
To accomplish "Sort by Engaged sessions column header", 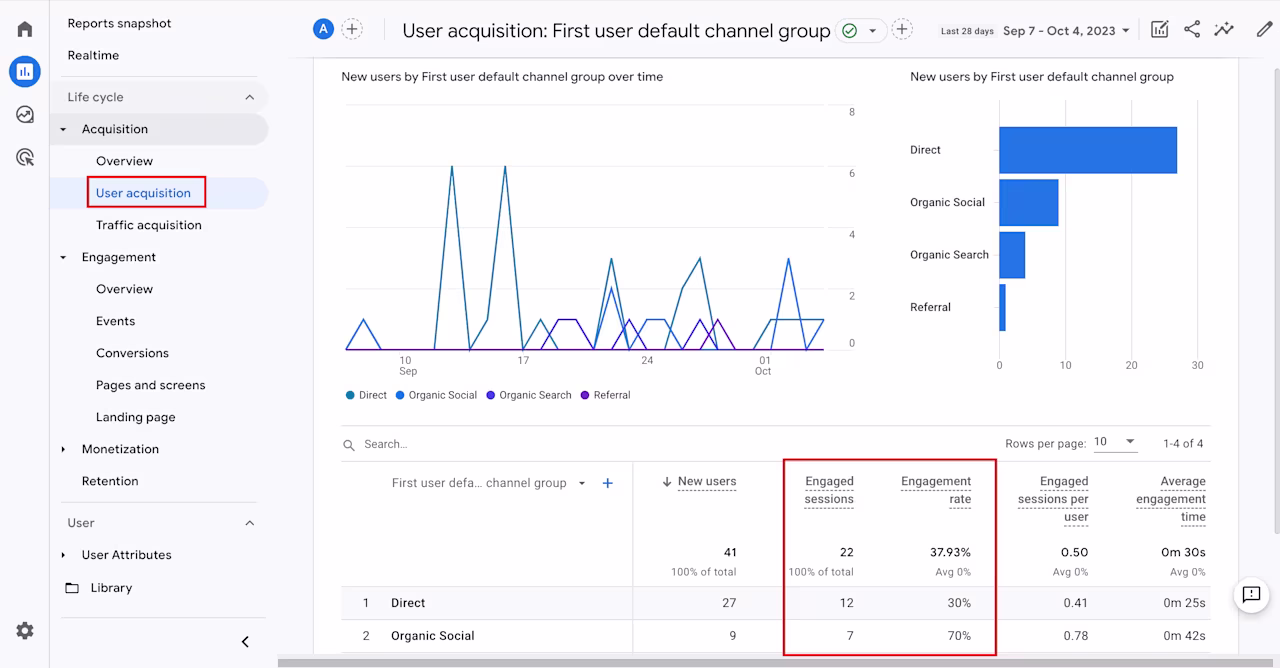I will tap(829, 490).
